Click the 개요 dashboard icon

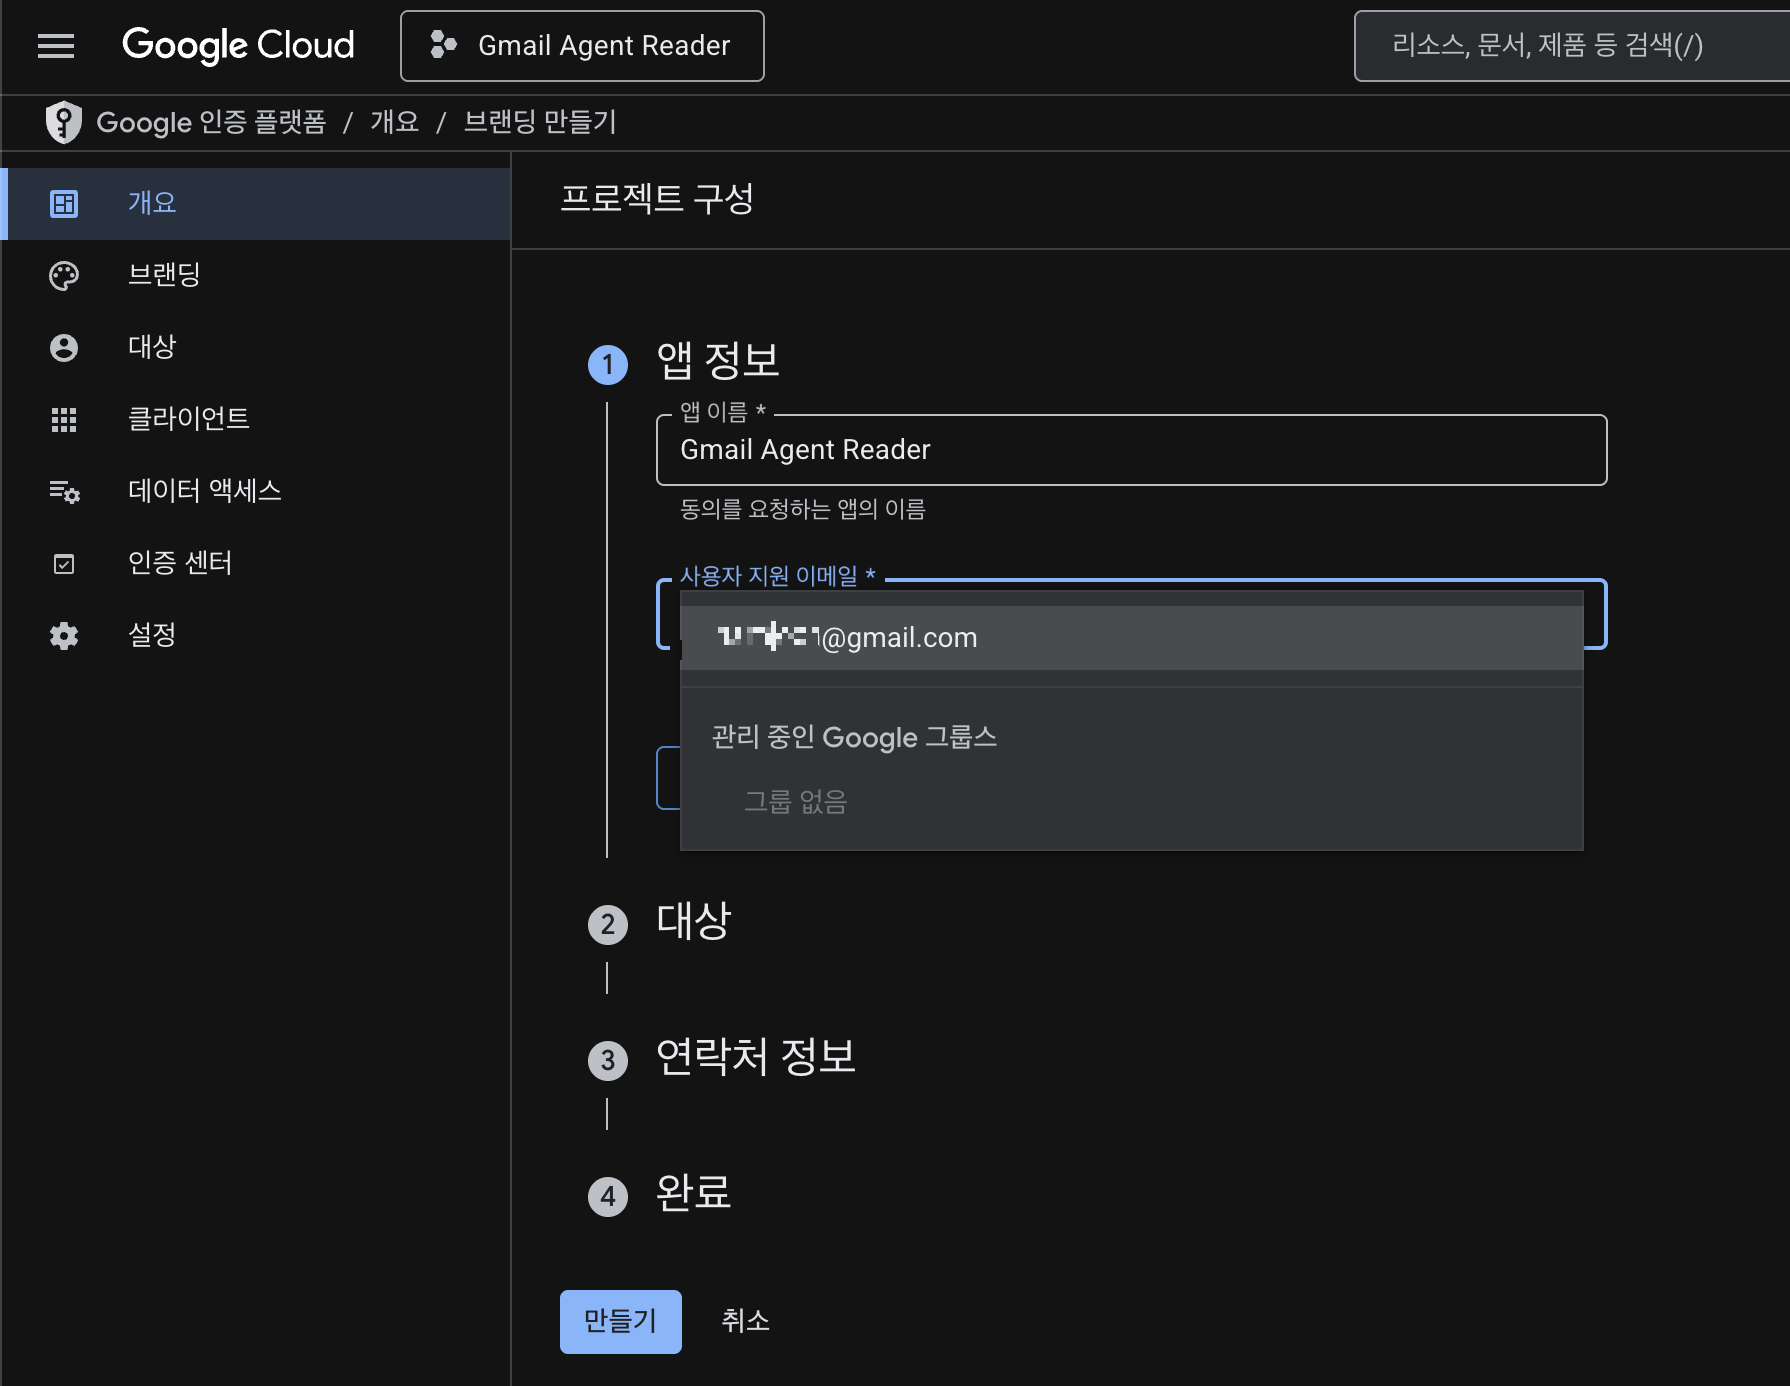(x=64, y=204)
